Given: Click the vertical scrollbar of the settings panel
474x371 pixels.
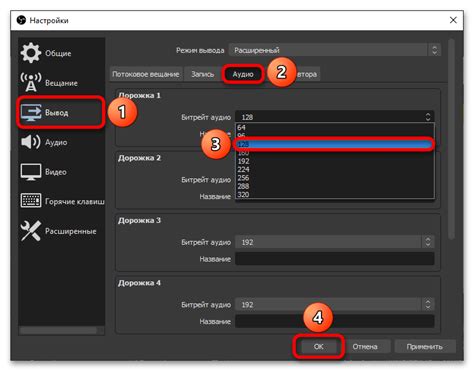Looking at the screenshot, I should click(x=451, y=139).
